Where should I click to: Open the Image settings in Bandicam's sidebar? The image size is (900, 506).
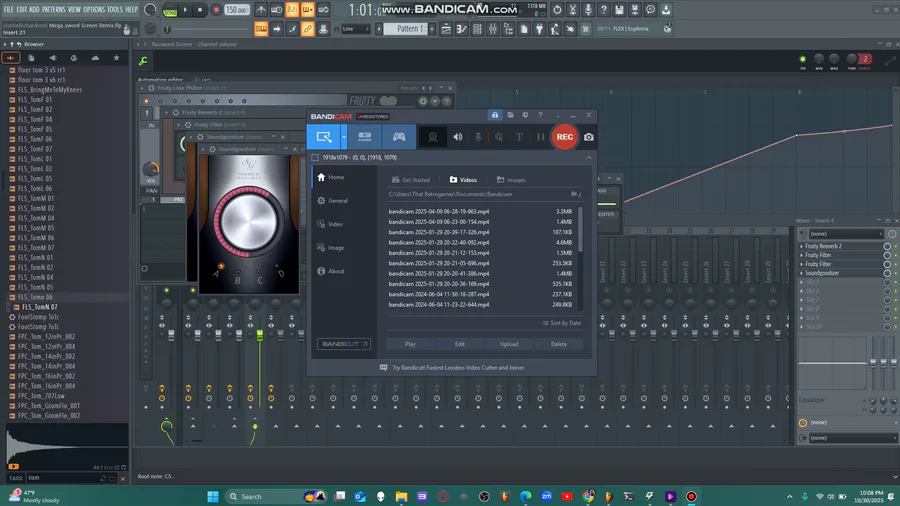click(x=331, y=248)
